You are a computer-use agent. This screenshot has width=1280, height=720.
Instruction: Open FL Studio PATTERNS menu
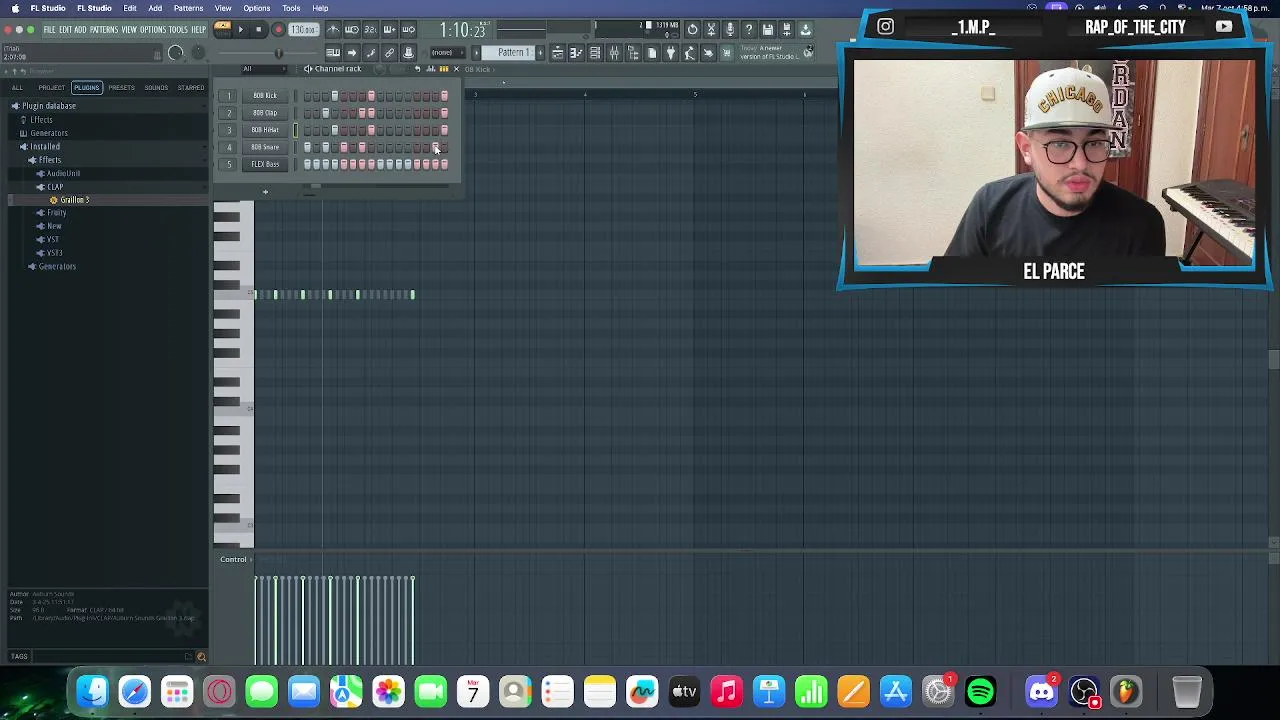pos(104,30)
